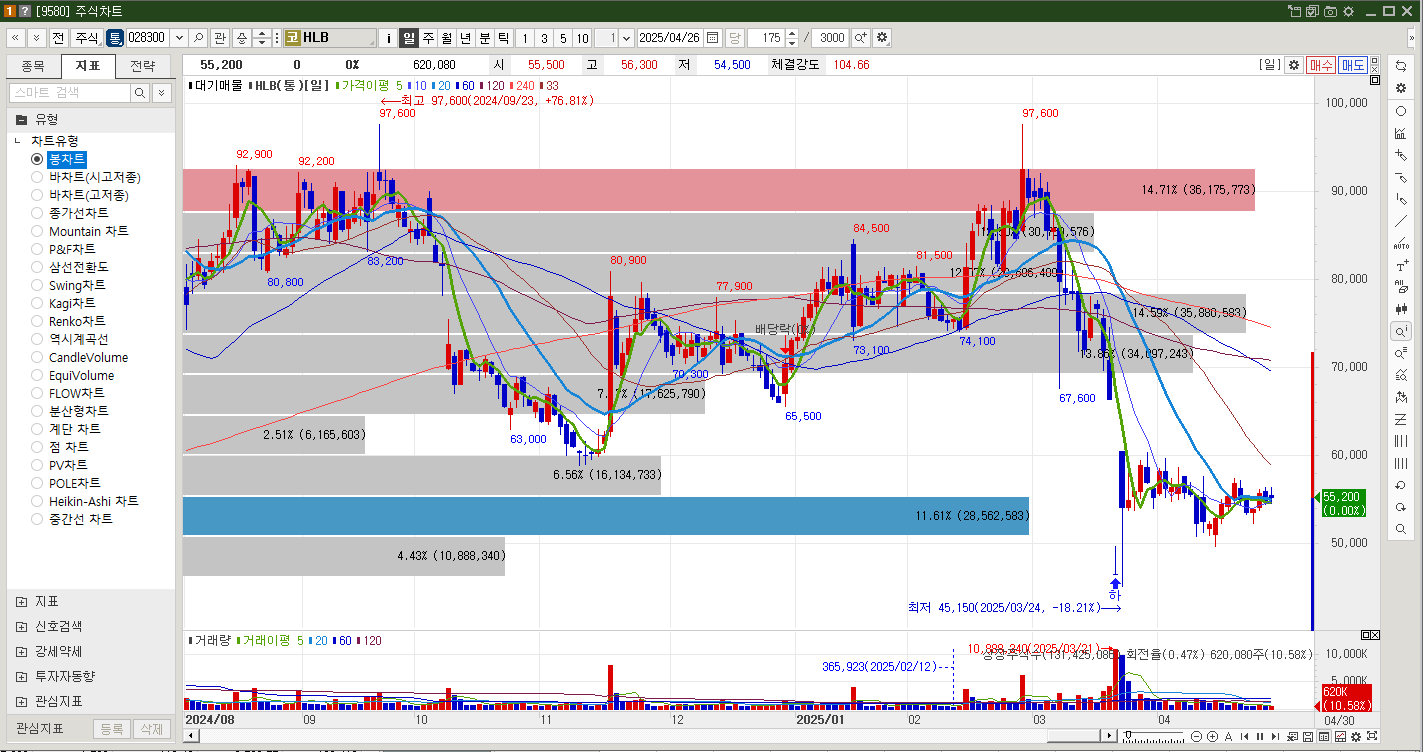Select the text insert T+ tool
1423x752 pixels.
pos(1401,265)
